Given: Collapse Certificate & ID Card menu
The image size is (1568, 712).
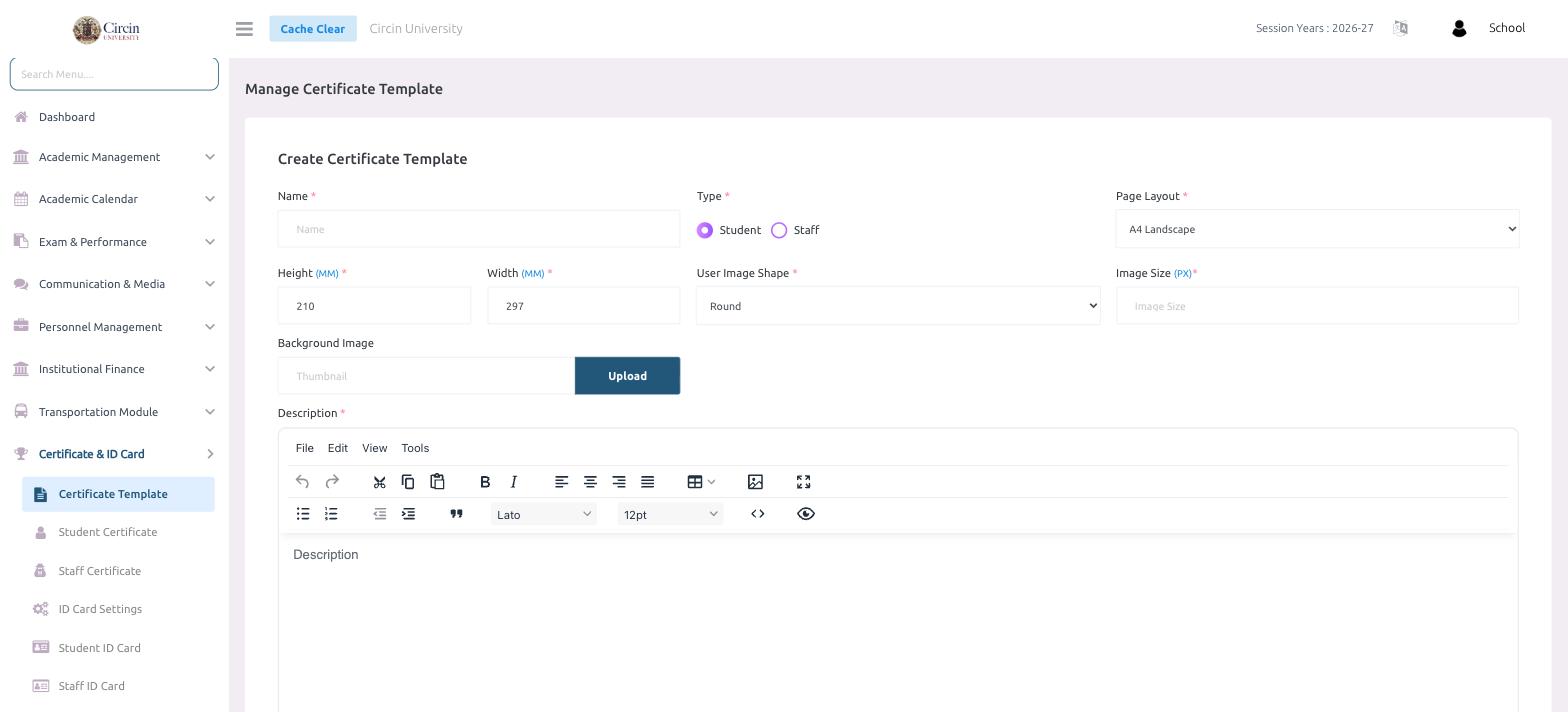Looking at the screenshot, I should 114,454.
